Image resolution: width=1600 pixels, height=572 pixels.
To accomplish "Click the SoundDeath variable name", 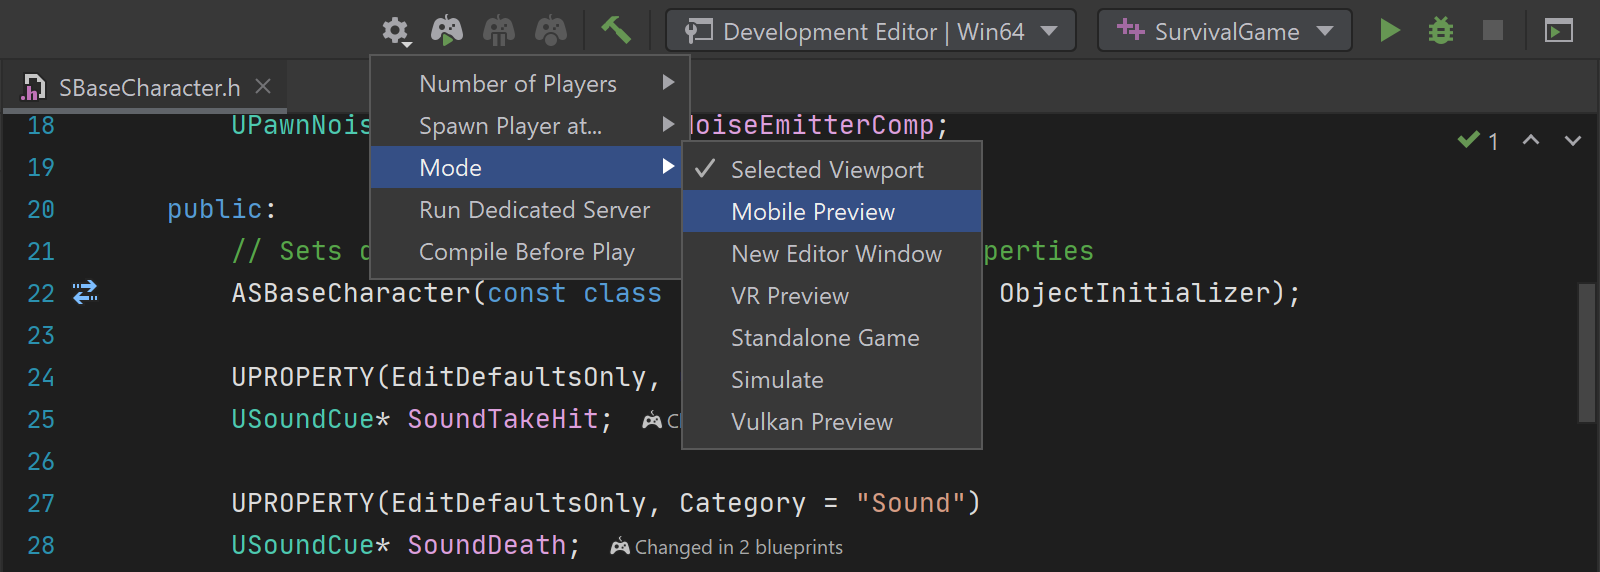I will pyautogui.click(x=487, y=545).
